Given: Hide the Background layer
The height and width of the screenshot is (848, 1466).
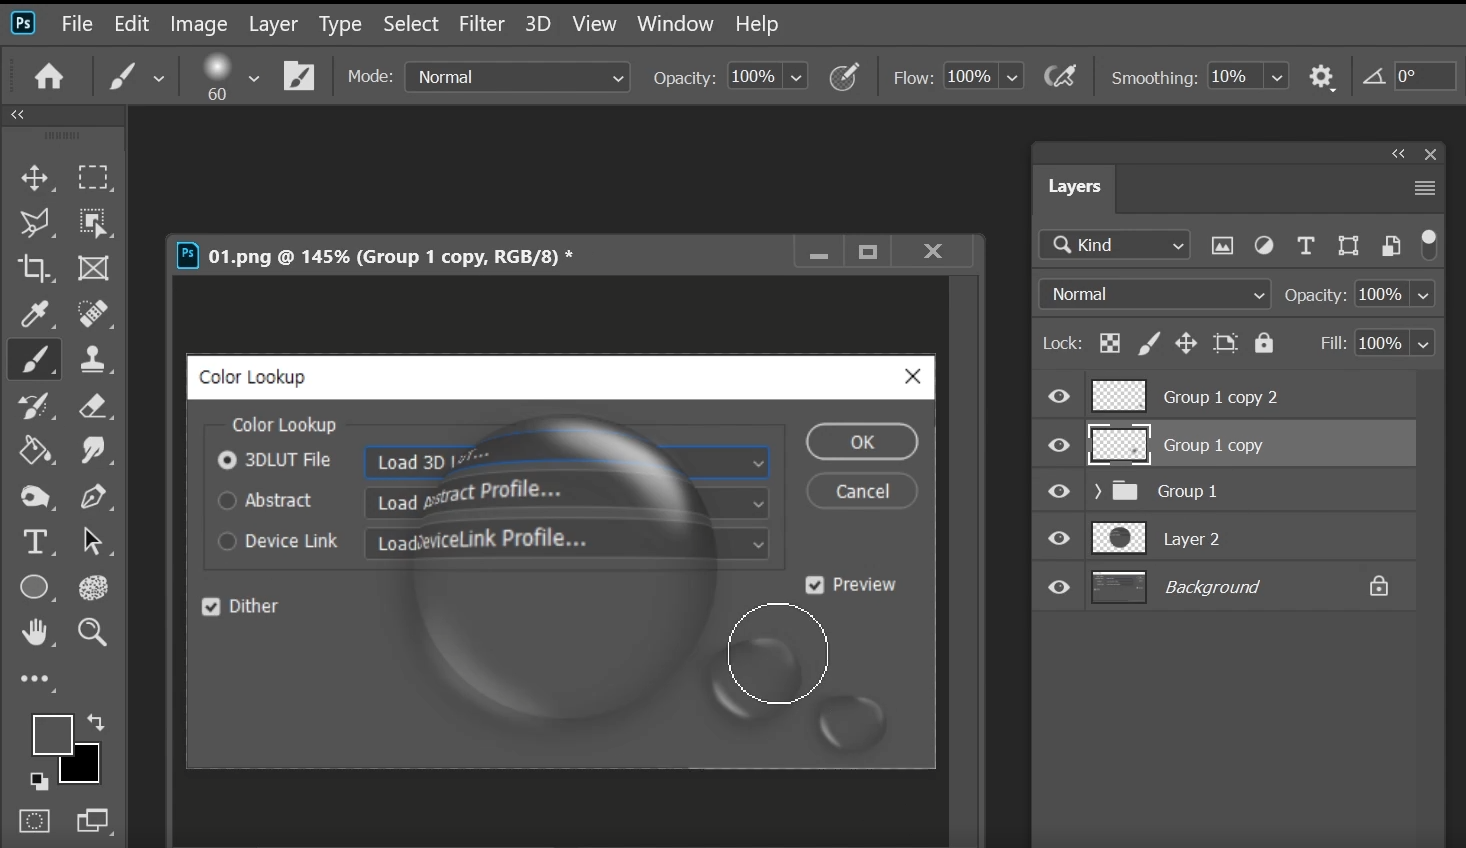Looking at the screenshot, I should click(1059, 587).
